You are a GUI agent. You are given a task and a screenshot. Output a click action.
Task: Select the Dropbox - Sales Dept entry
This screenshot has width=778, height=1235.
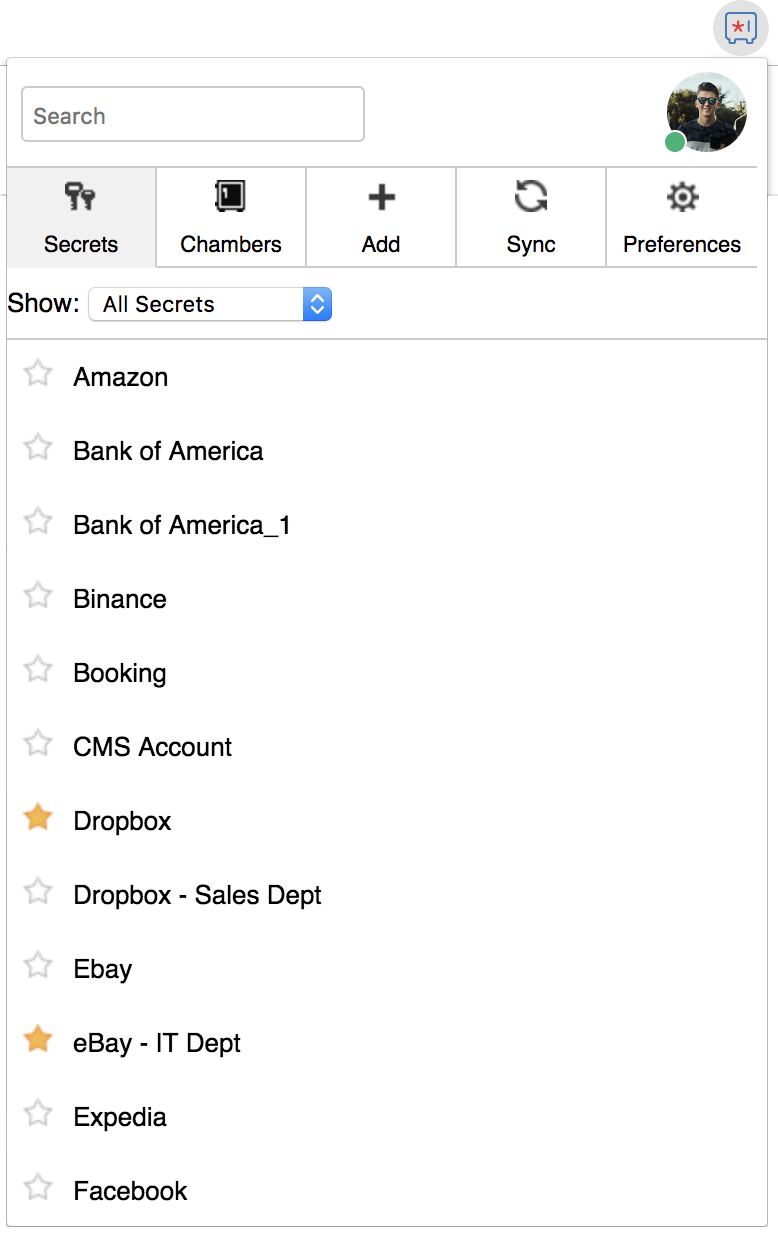pyautogui.click(x=197, y=895)
